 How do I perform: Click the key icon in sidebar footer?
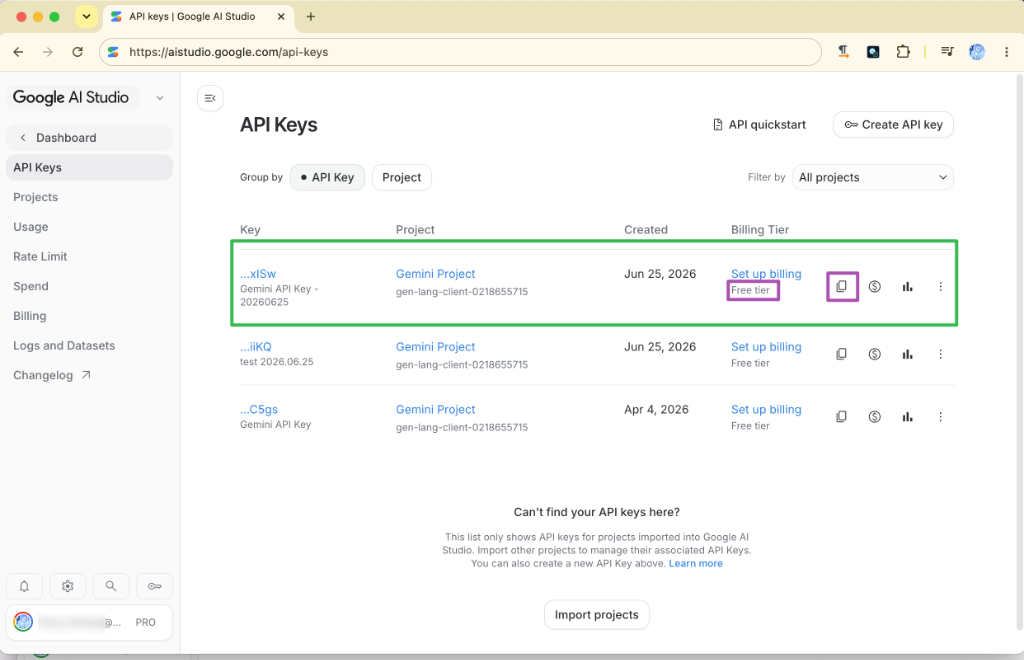click(155, 586)
